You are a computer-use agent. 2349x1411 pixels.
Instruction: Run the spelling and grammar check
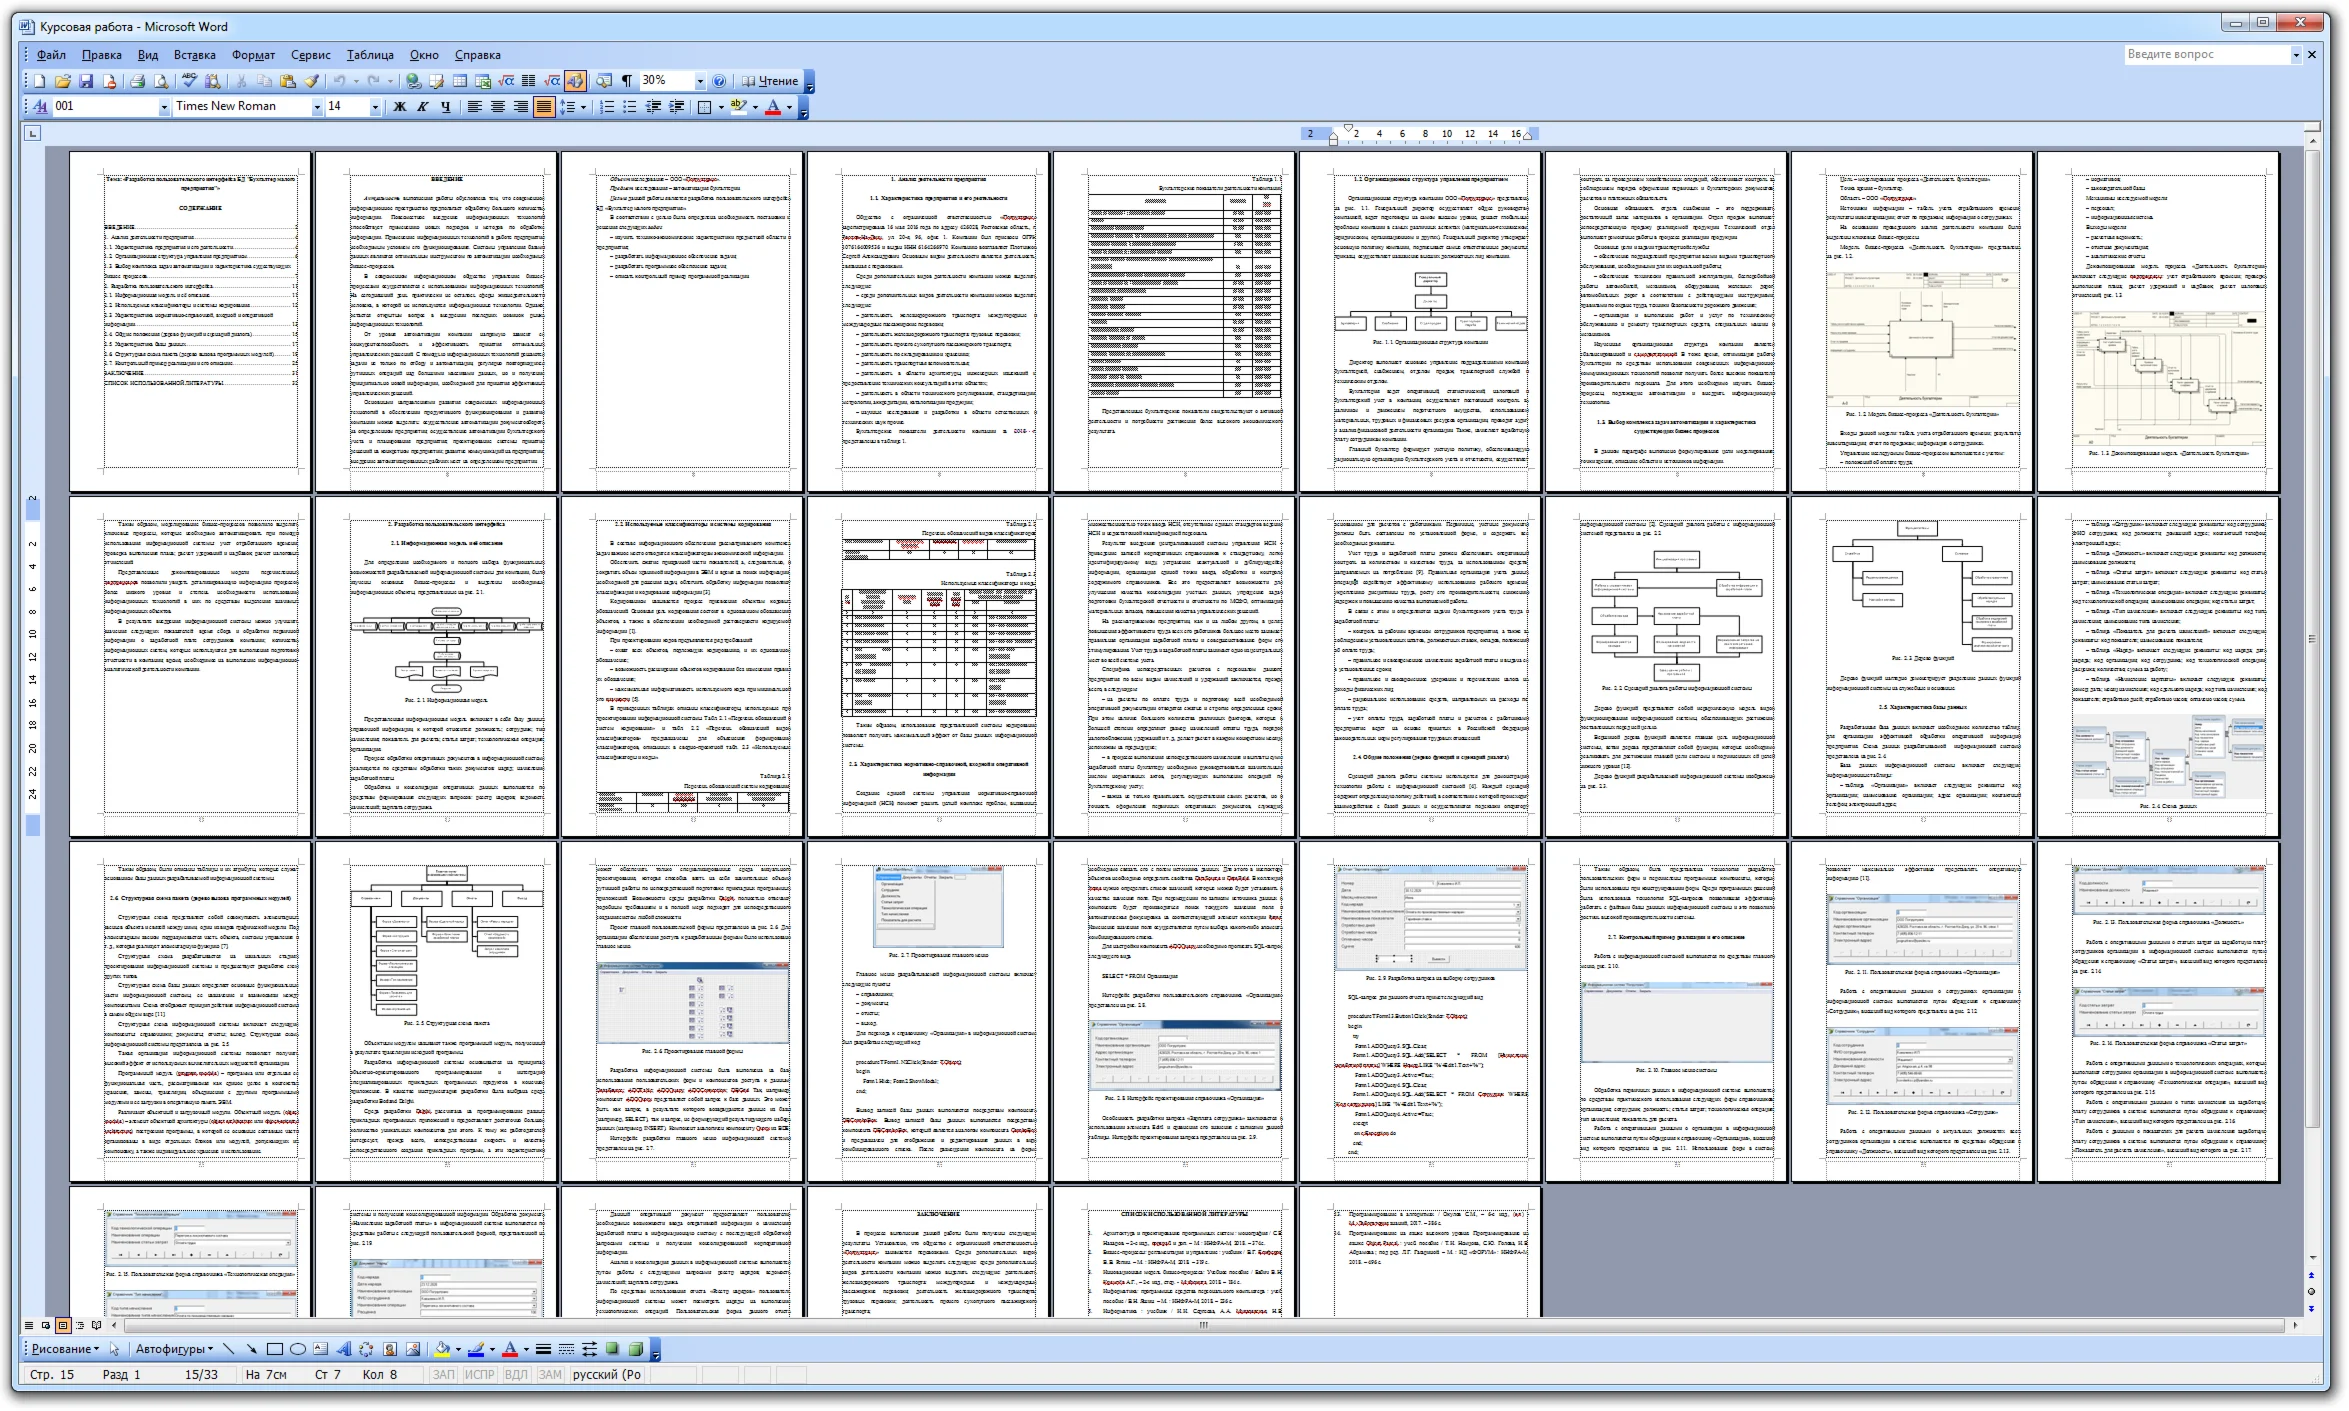(x=189, y=81)
